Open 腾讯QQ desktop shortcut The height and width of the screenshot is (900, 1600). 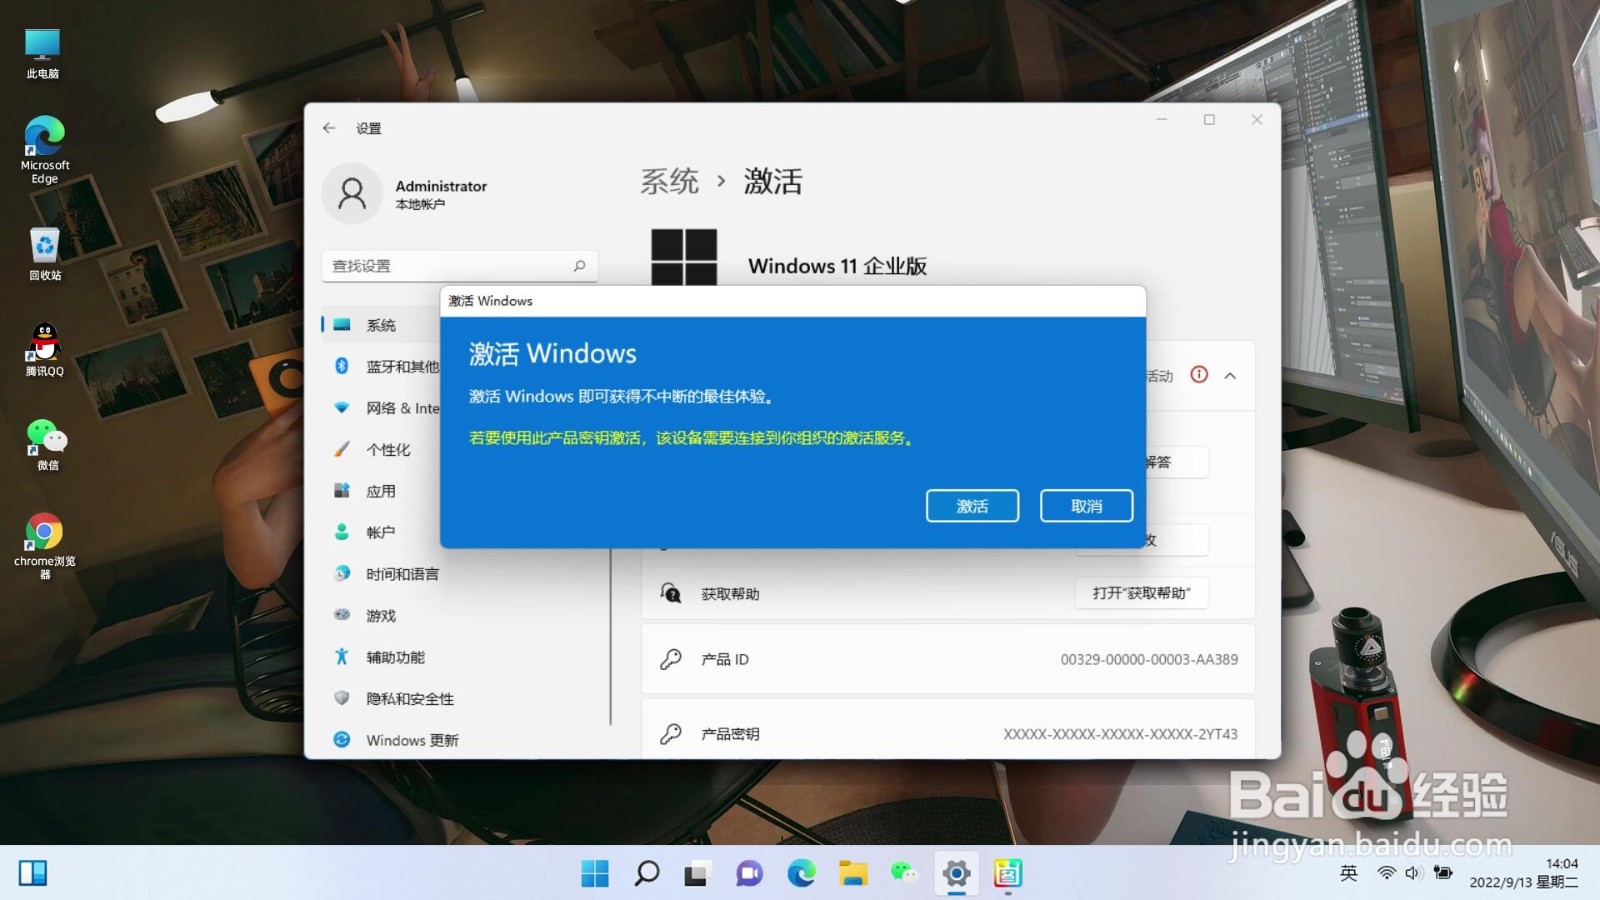[44, 350]
